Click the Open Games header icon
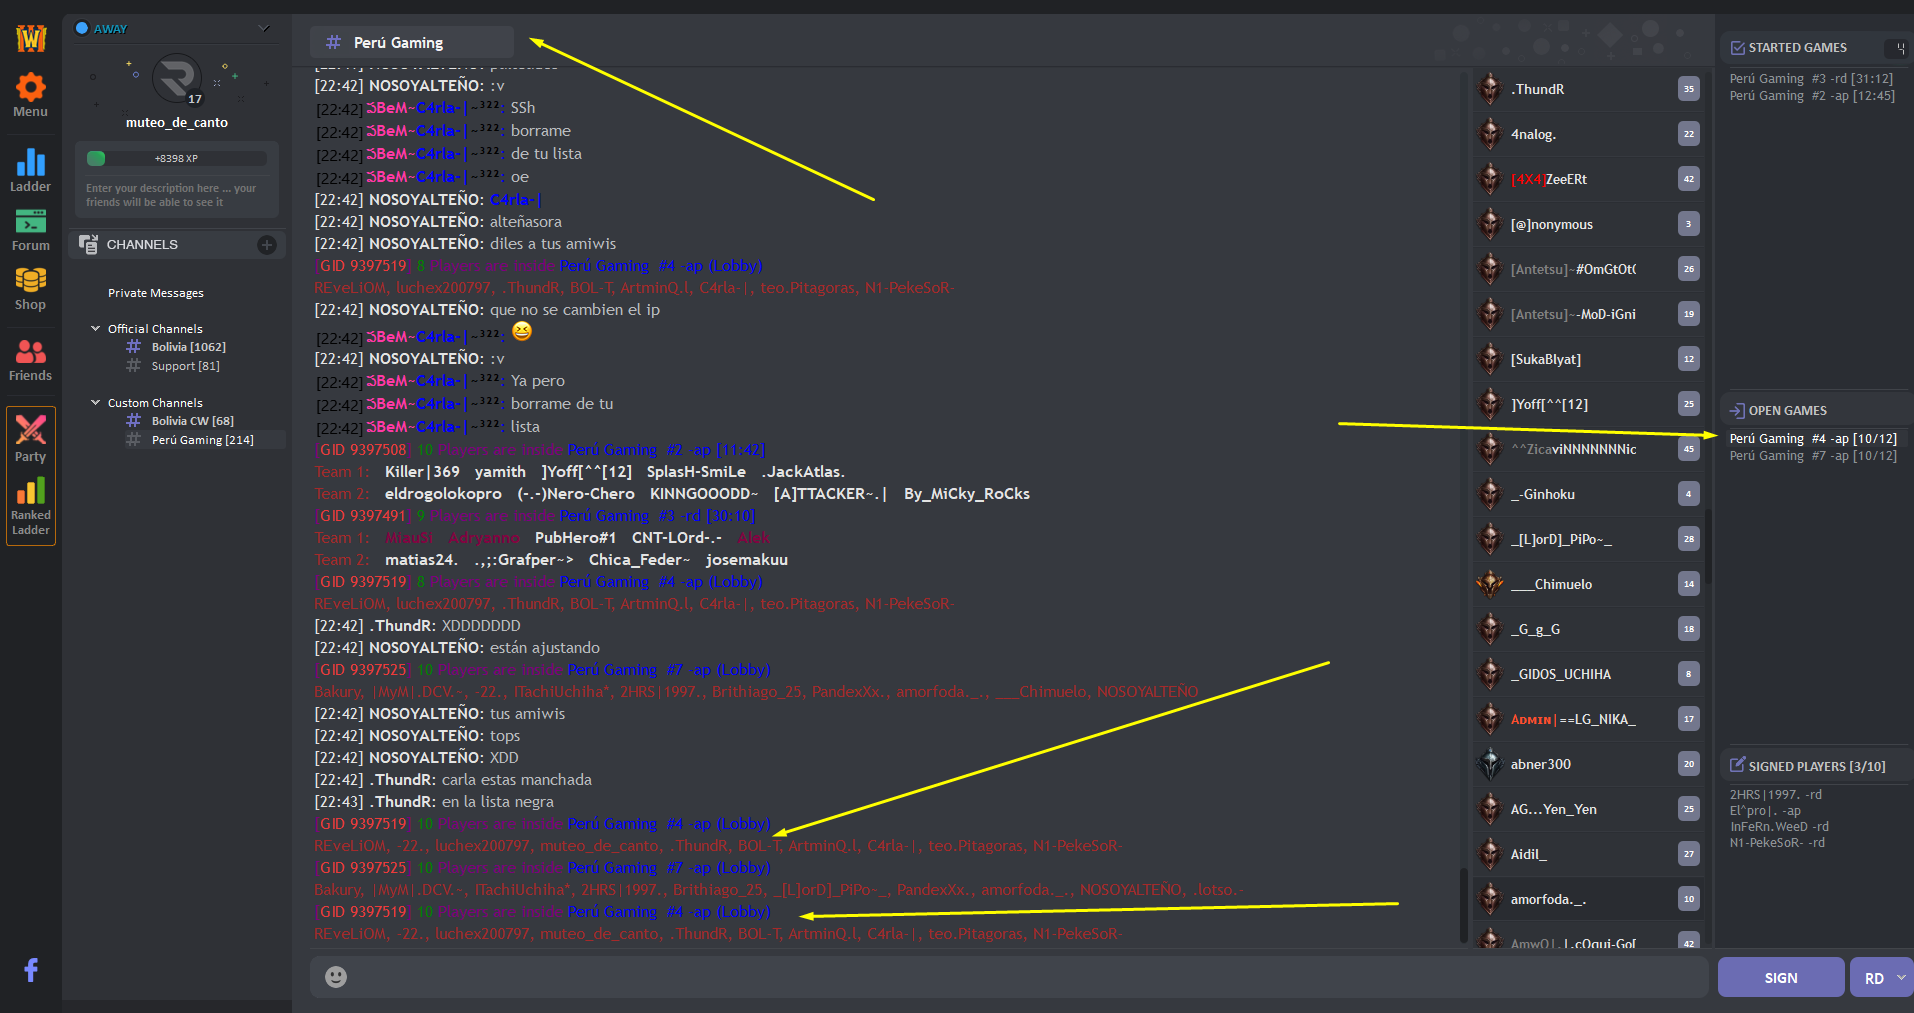The width and height of the screenshot is (1914, 1013). click(1737, 411)
